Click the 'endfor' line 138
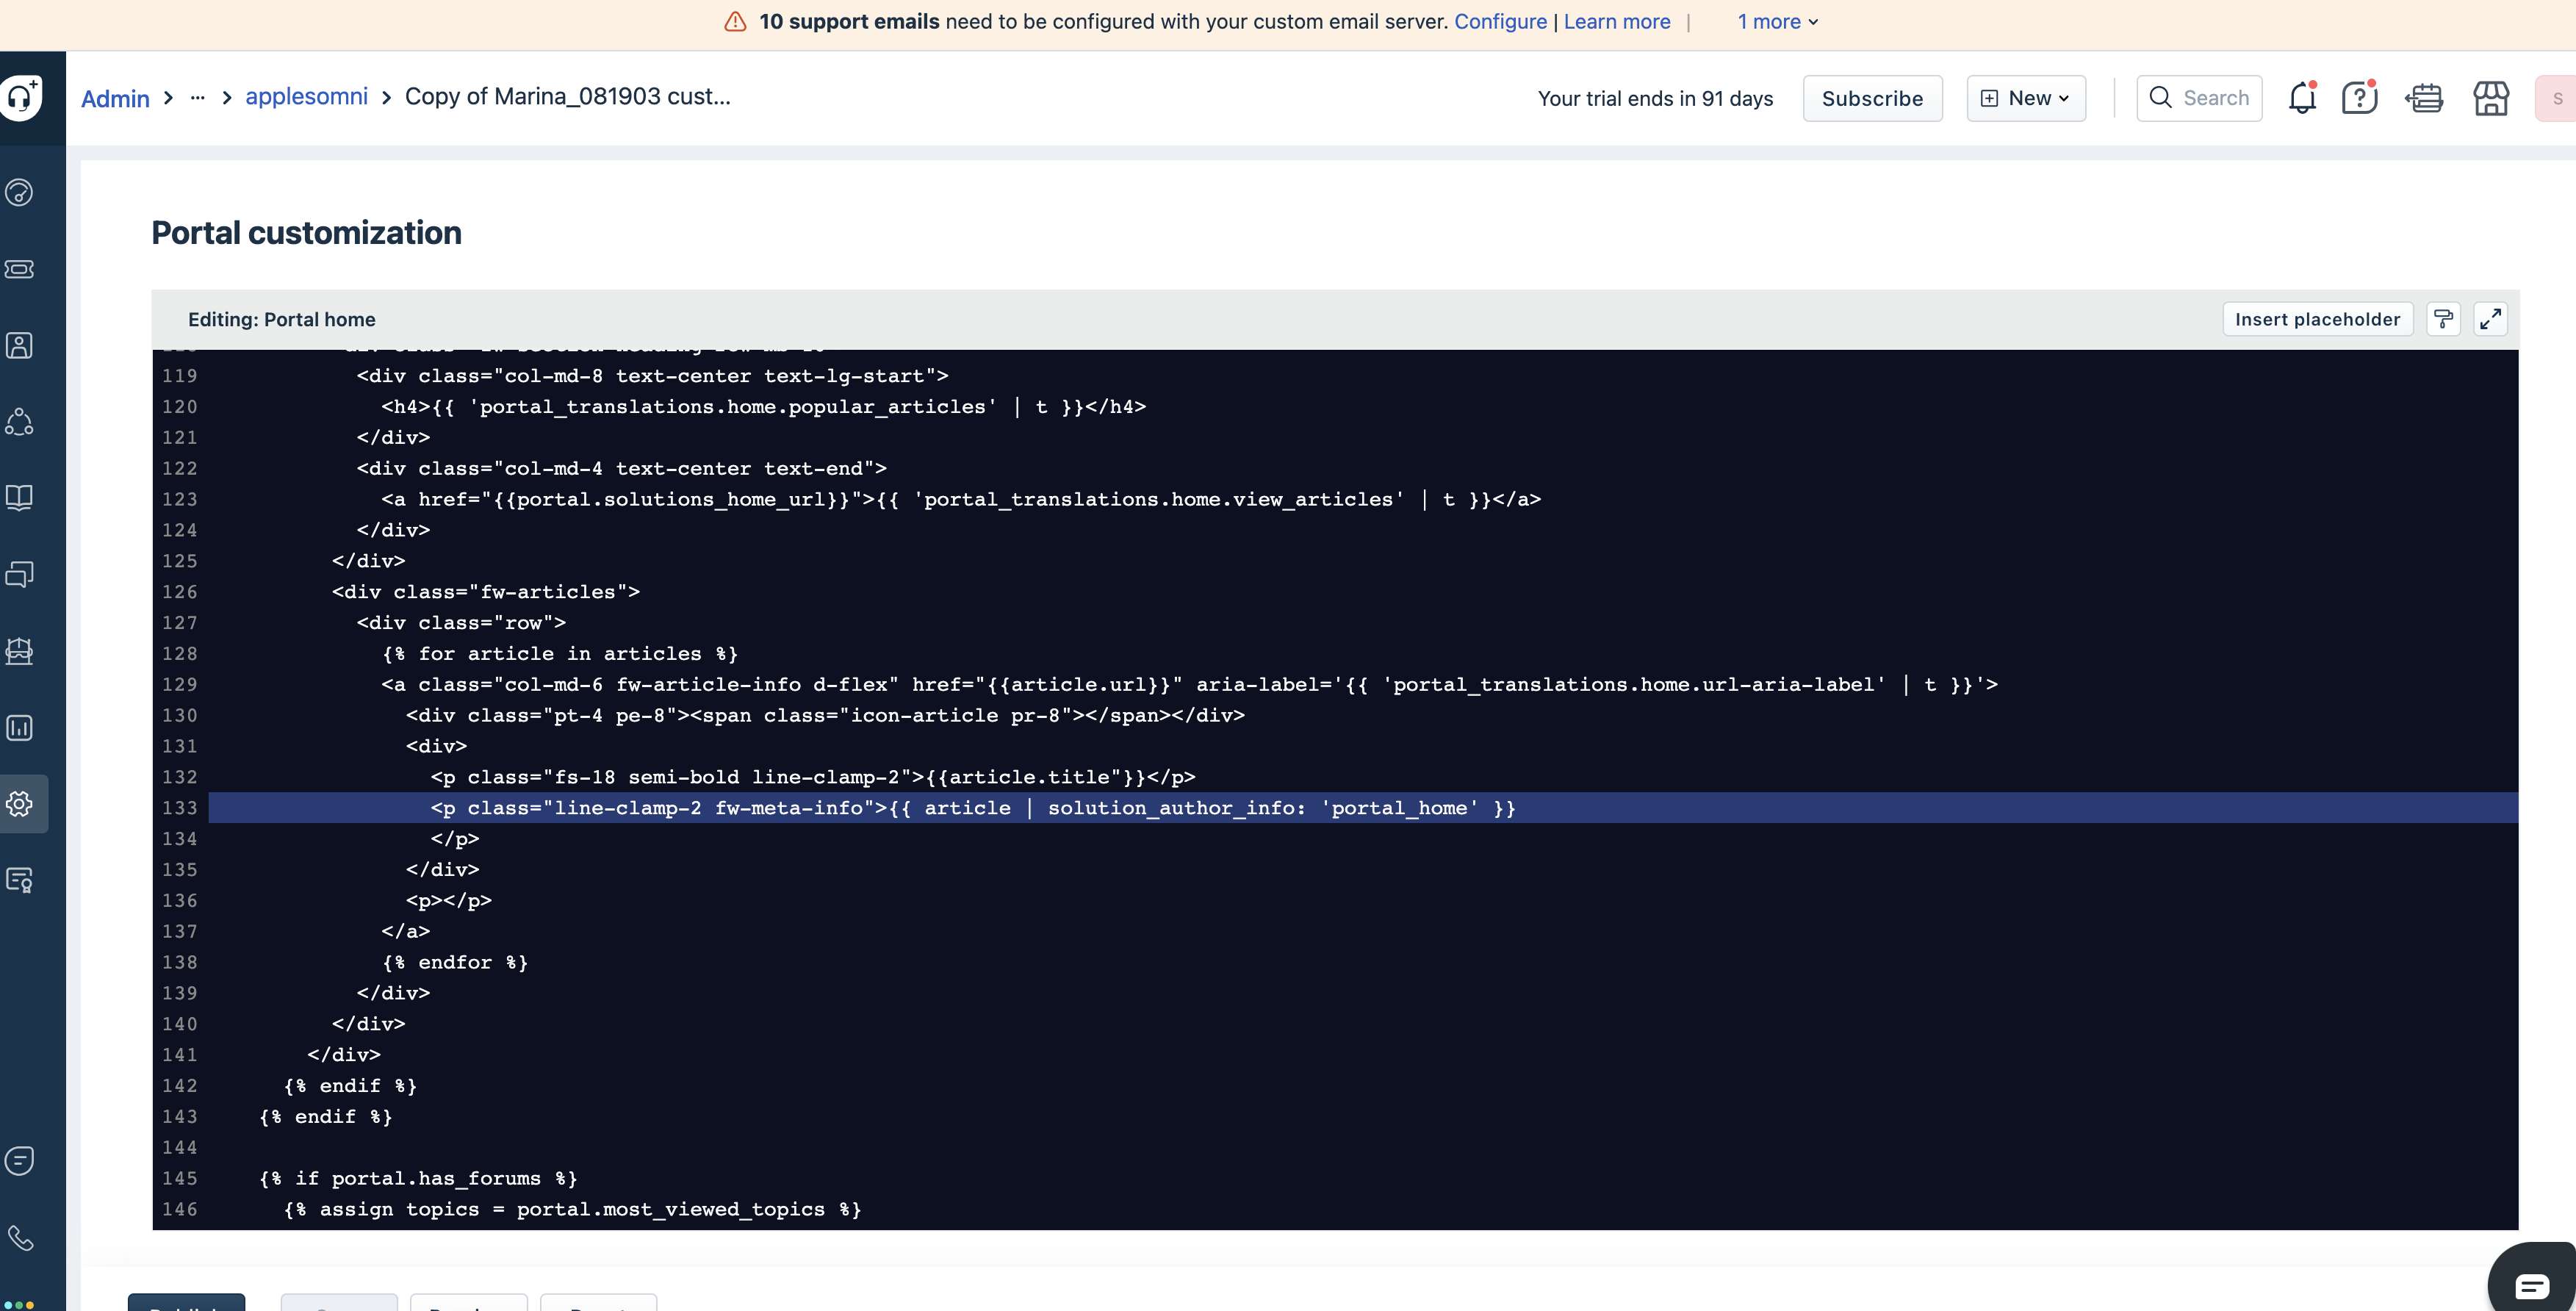The width and height of the screenshot is (2576, 1311). coord(455,963)
